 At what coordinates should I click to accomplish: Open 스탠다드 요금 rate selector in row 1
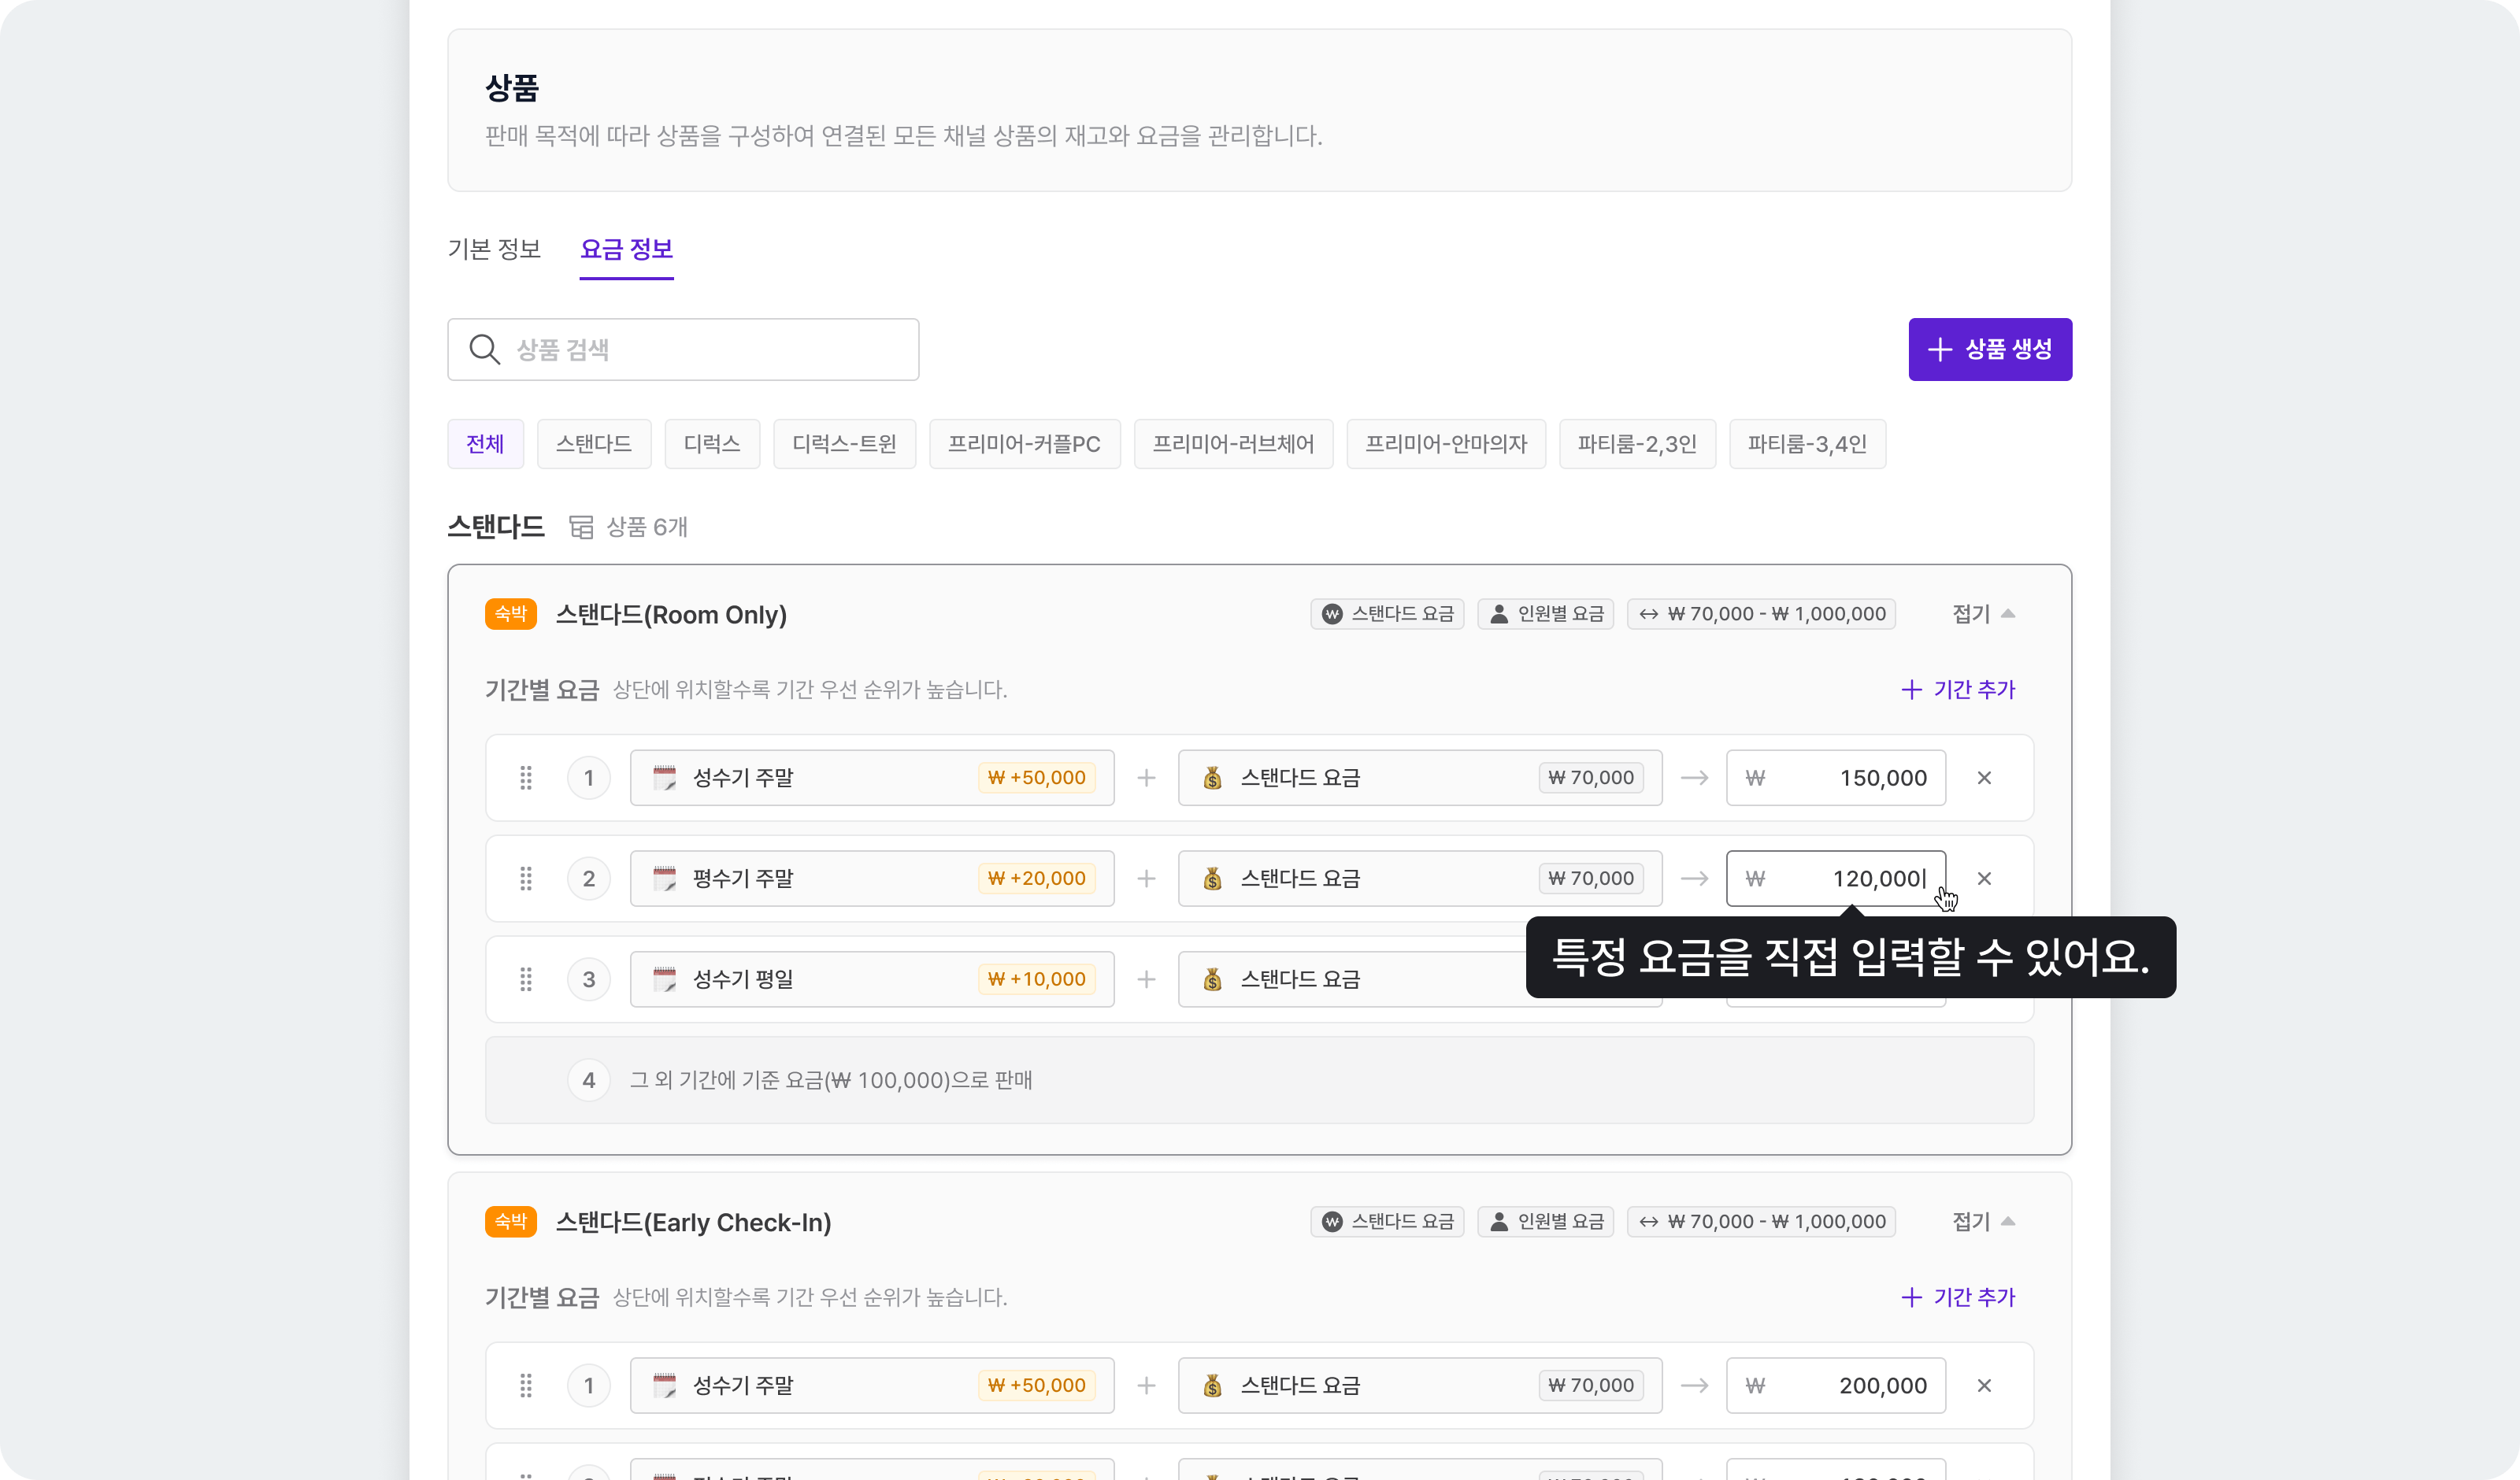(1420, 778)
